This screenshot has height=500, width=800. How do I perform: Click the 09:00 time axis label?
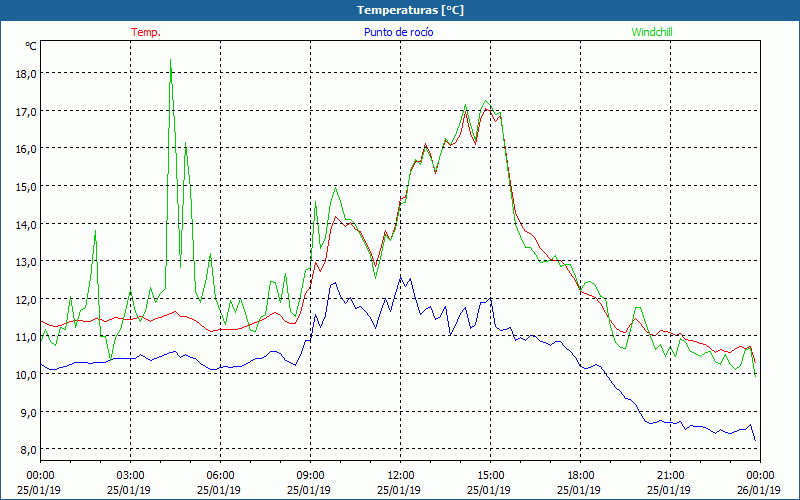click(310, 476)
